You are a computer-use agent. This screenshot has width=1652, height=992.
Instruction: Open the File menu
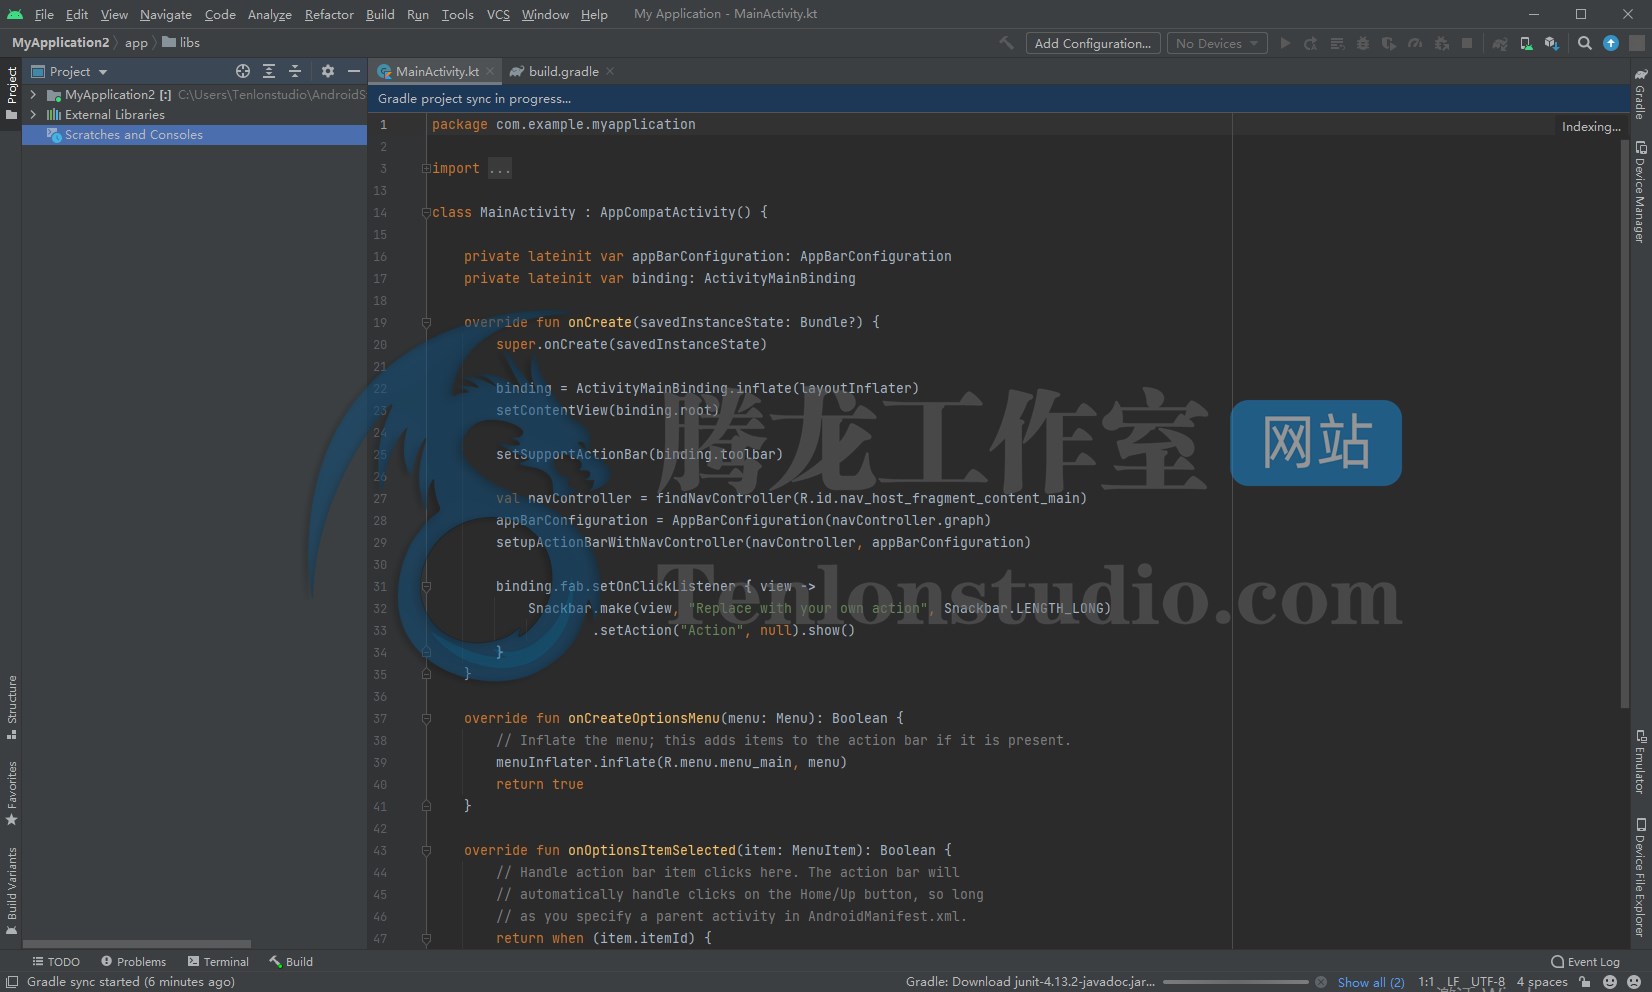click(44, 14)
